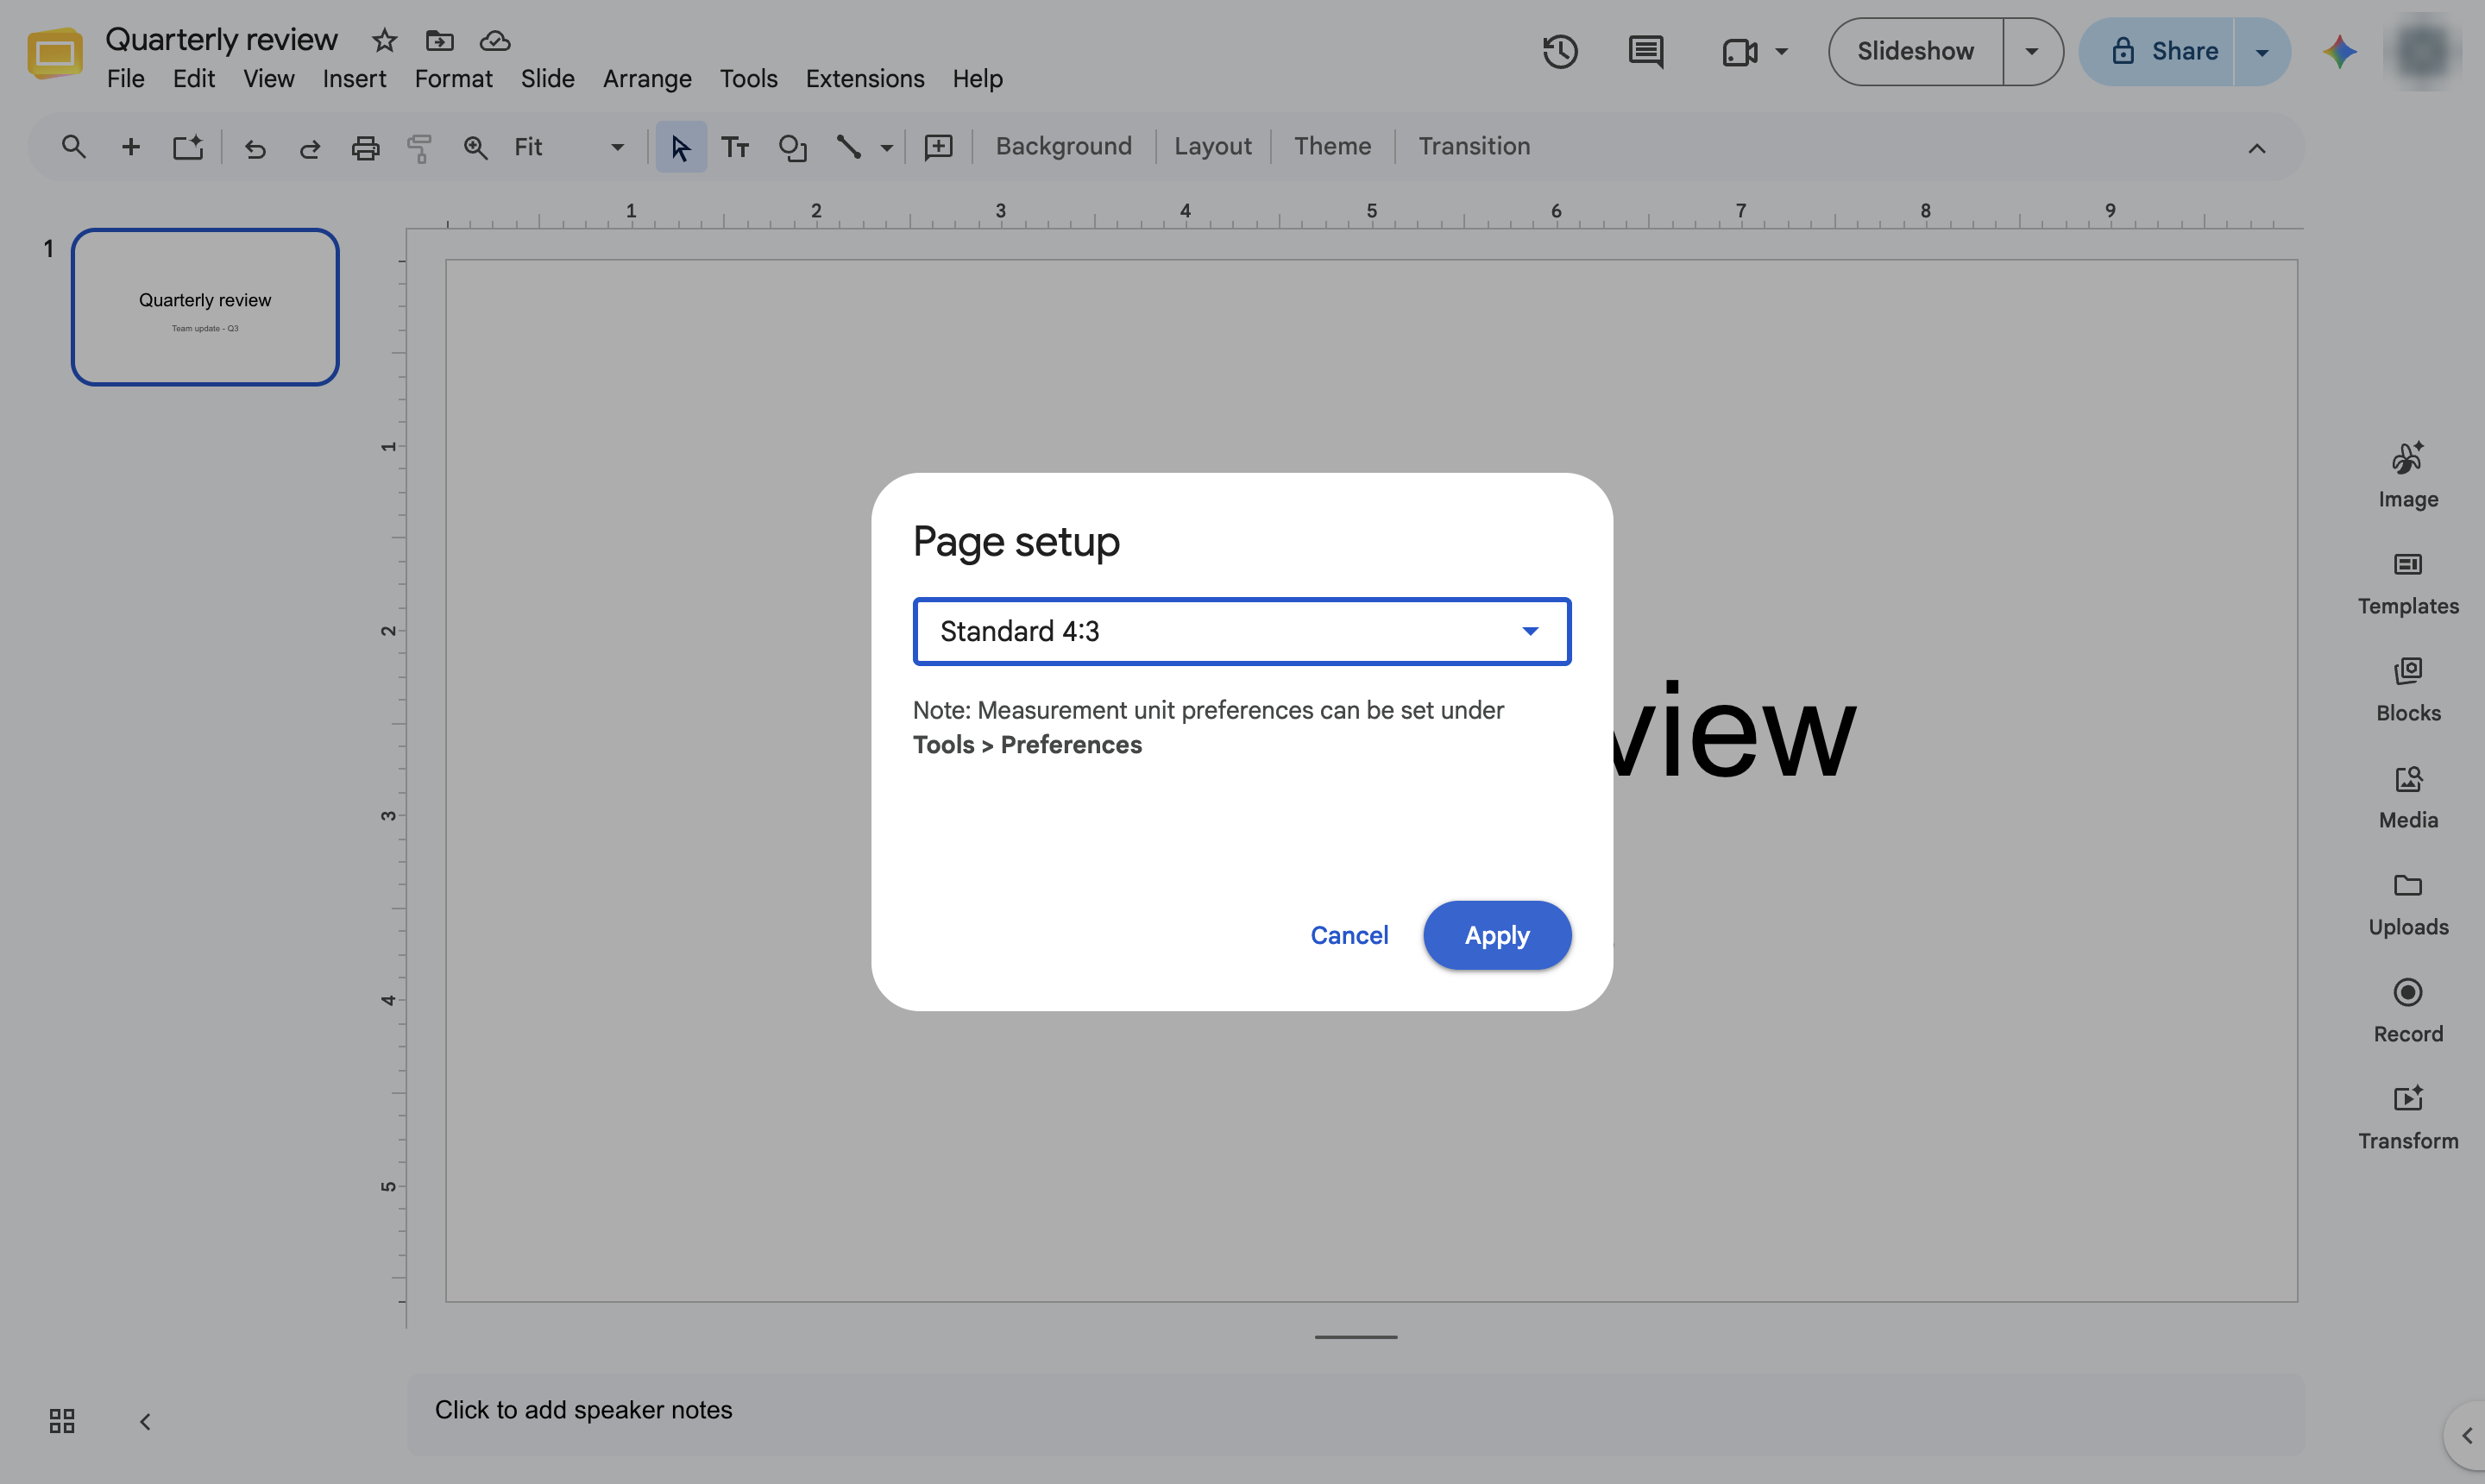Open the Fit zoom dropdown
The image size is (2485, 1484).
click(568, 147)
